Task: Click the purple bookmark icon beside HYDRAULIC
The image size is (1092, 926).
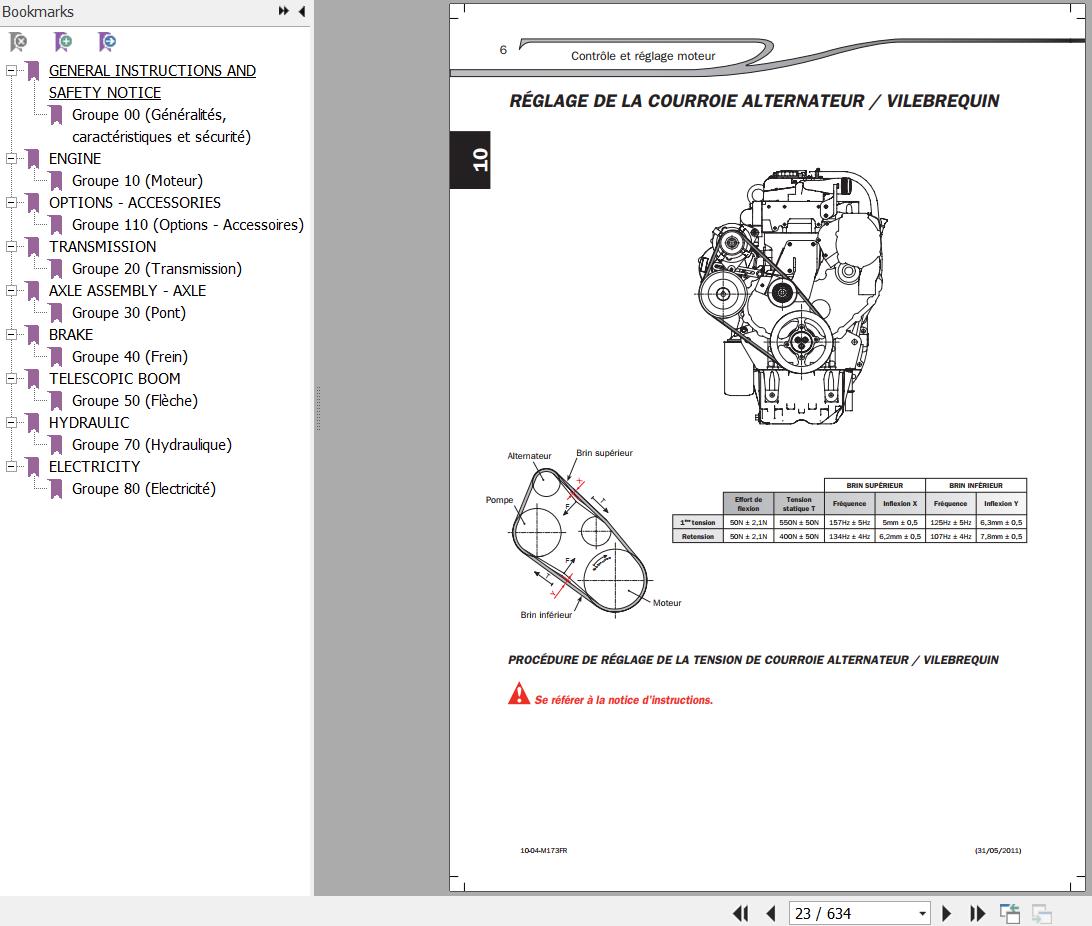Action: (x=32, y=423)
